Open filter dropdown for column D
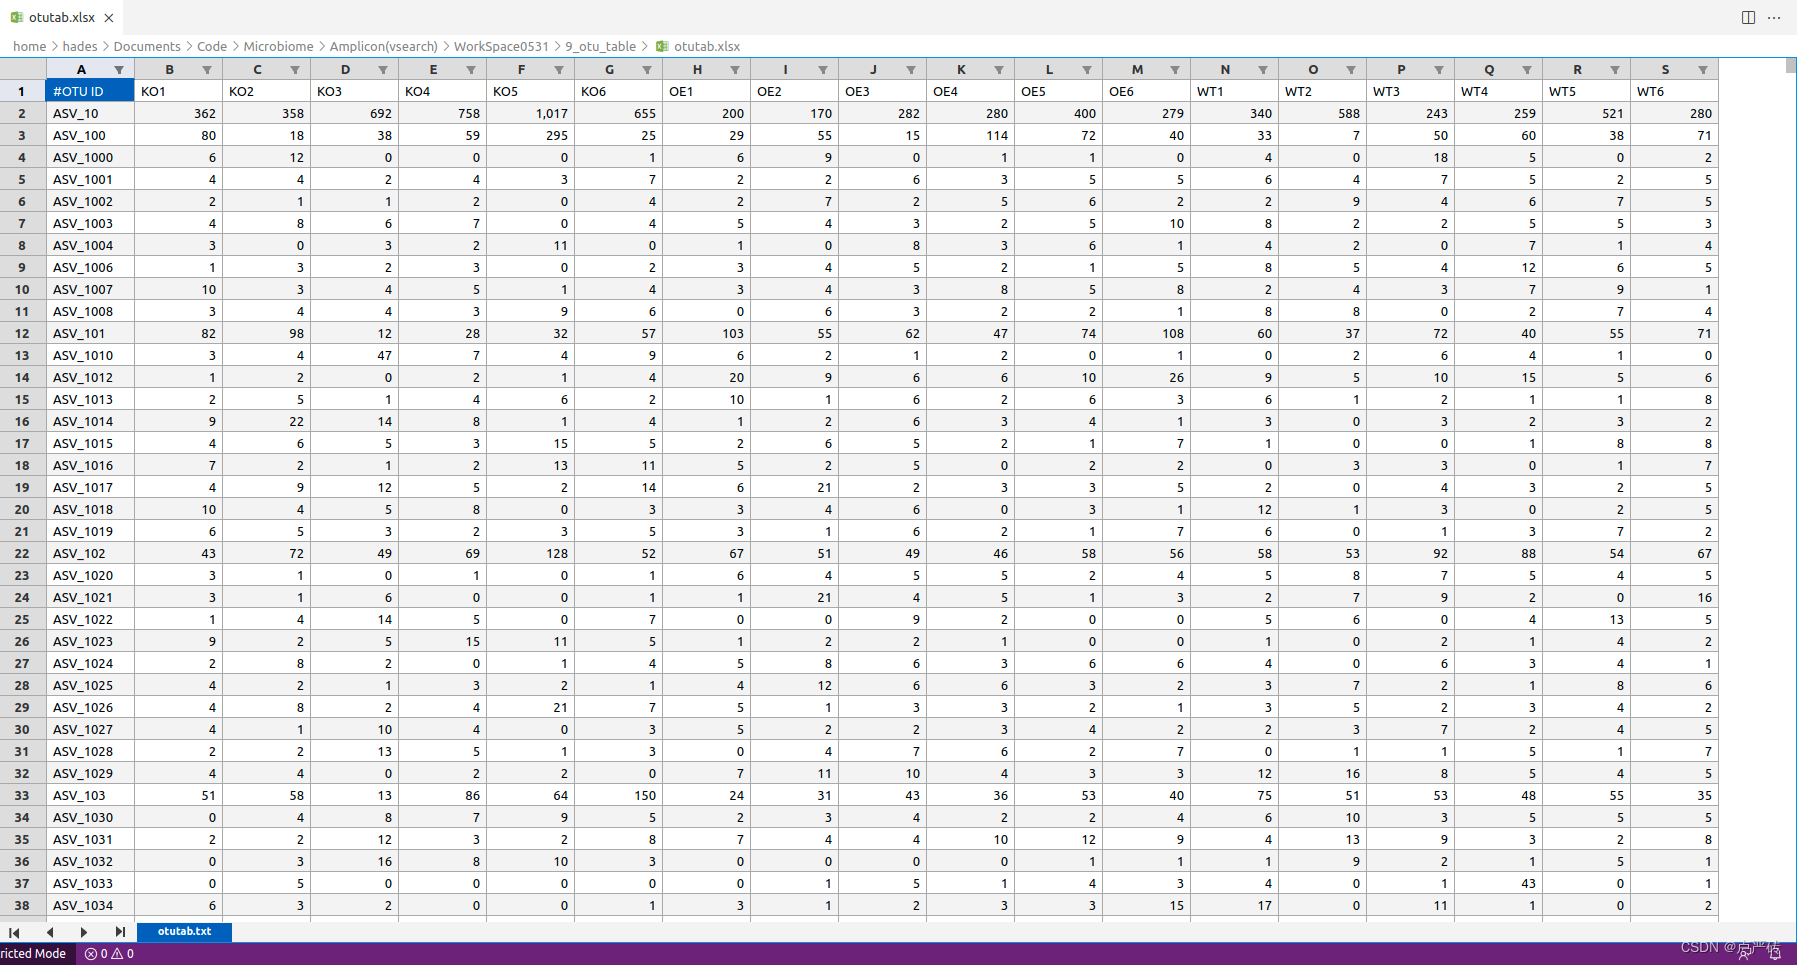Image resolution: width=1797 pixels, height=965 pixels. [383, 70]
